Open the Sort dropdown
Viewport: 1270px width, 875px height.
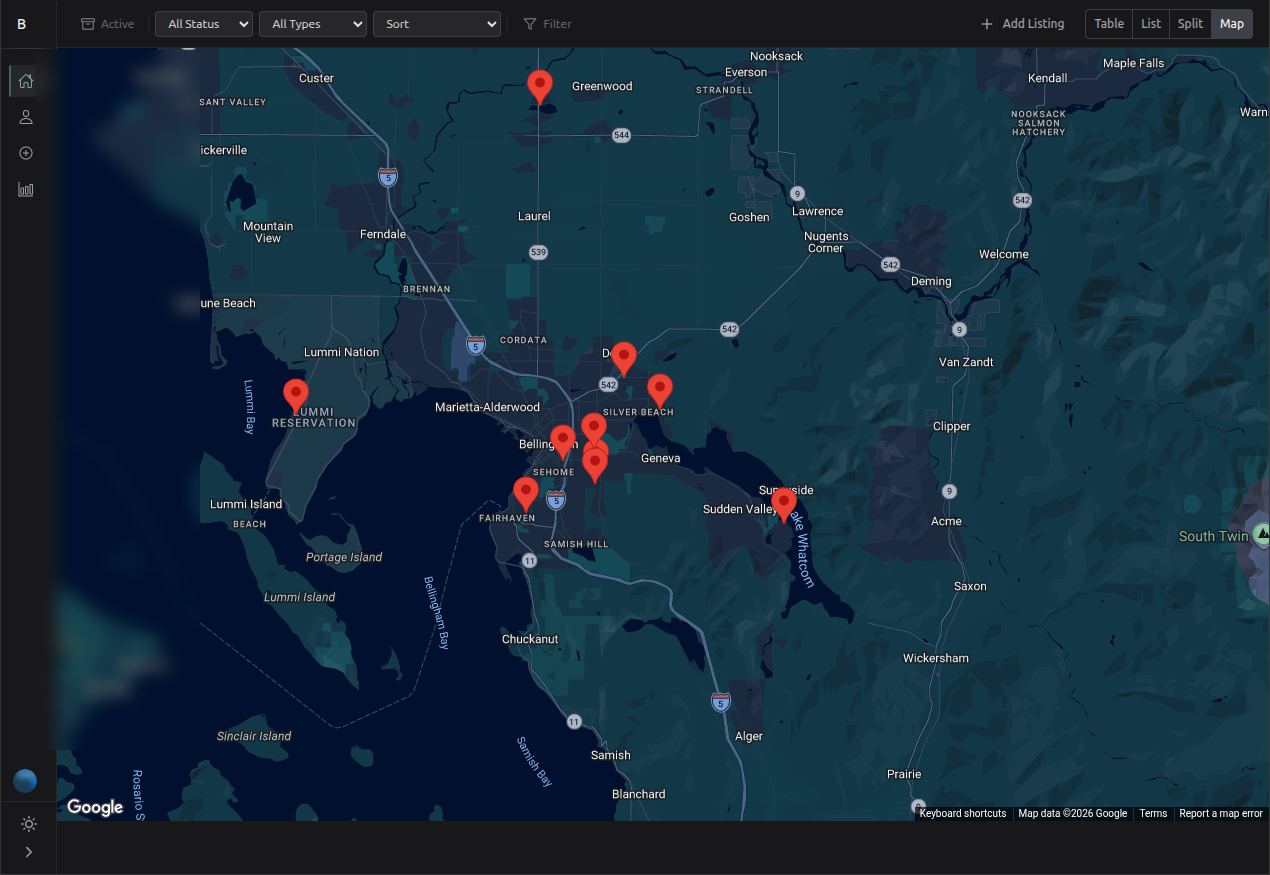coord(436,23)
